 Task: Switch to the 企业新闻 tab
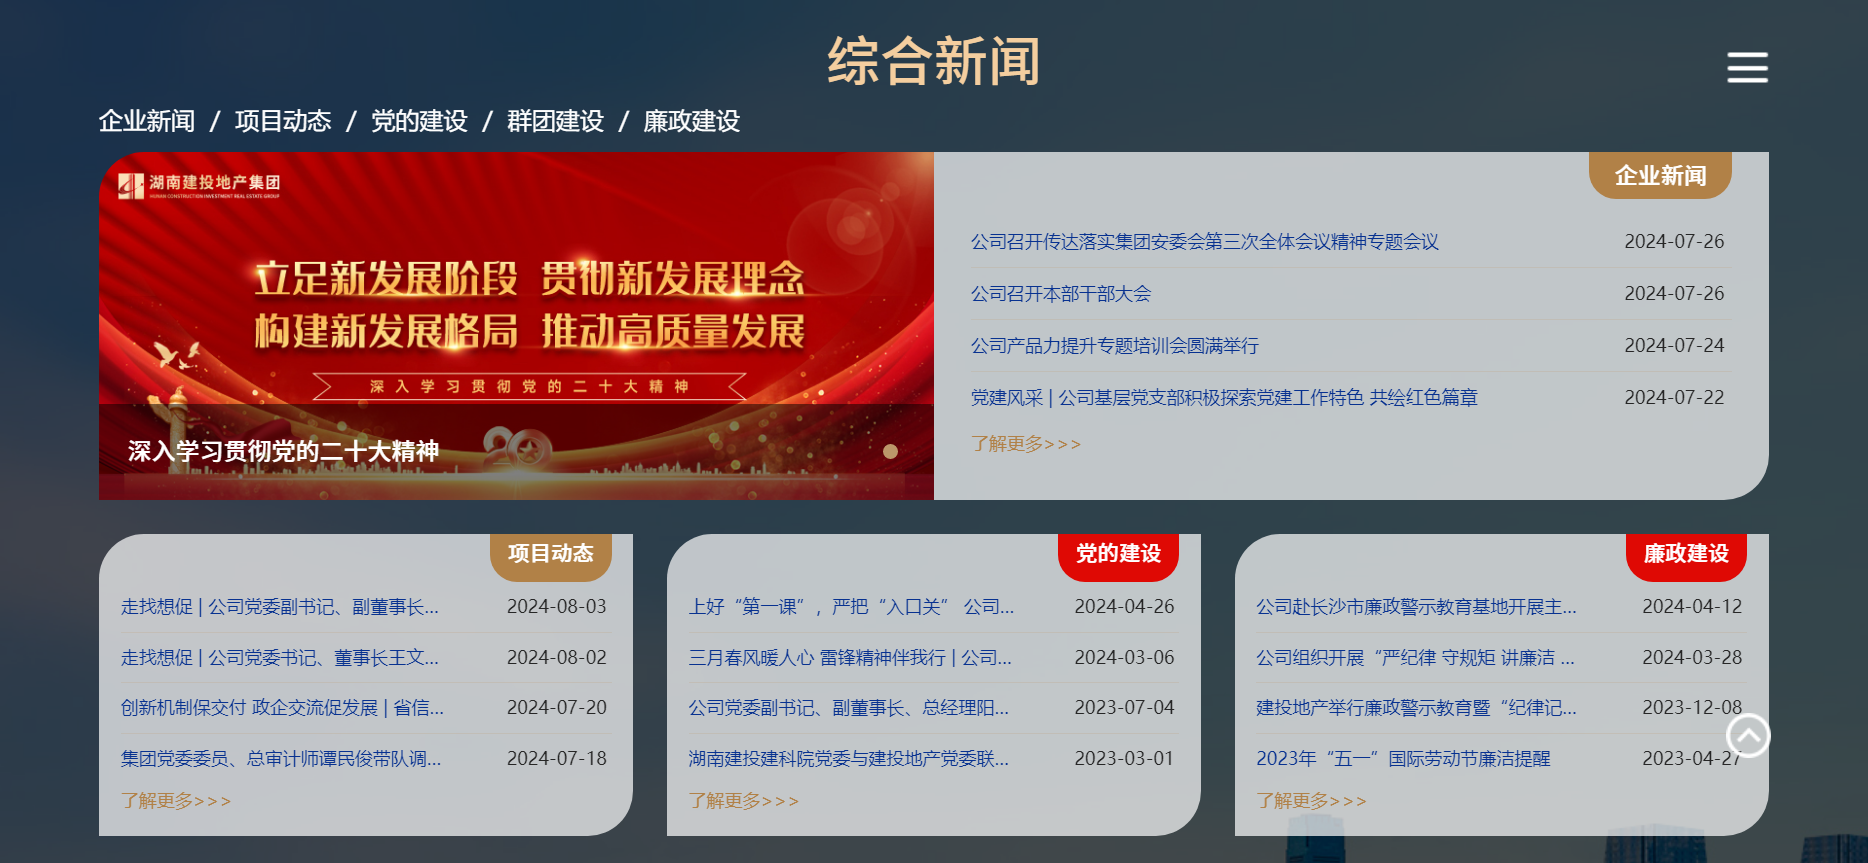pos(147,122)
